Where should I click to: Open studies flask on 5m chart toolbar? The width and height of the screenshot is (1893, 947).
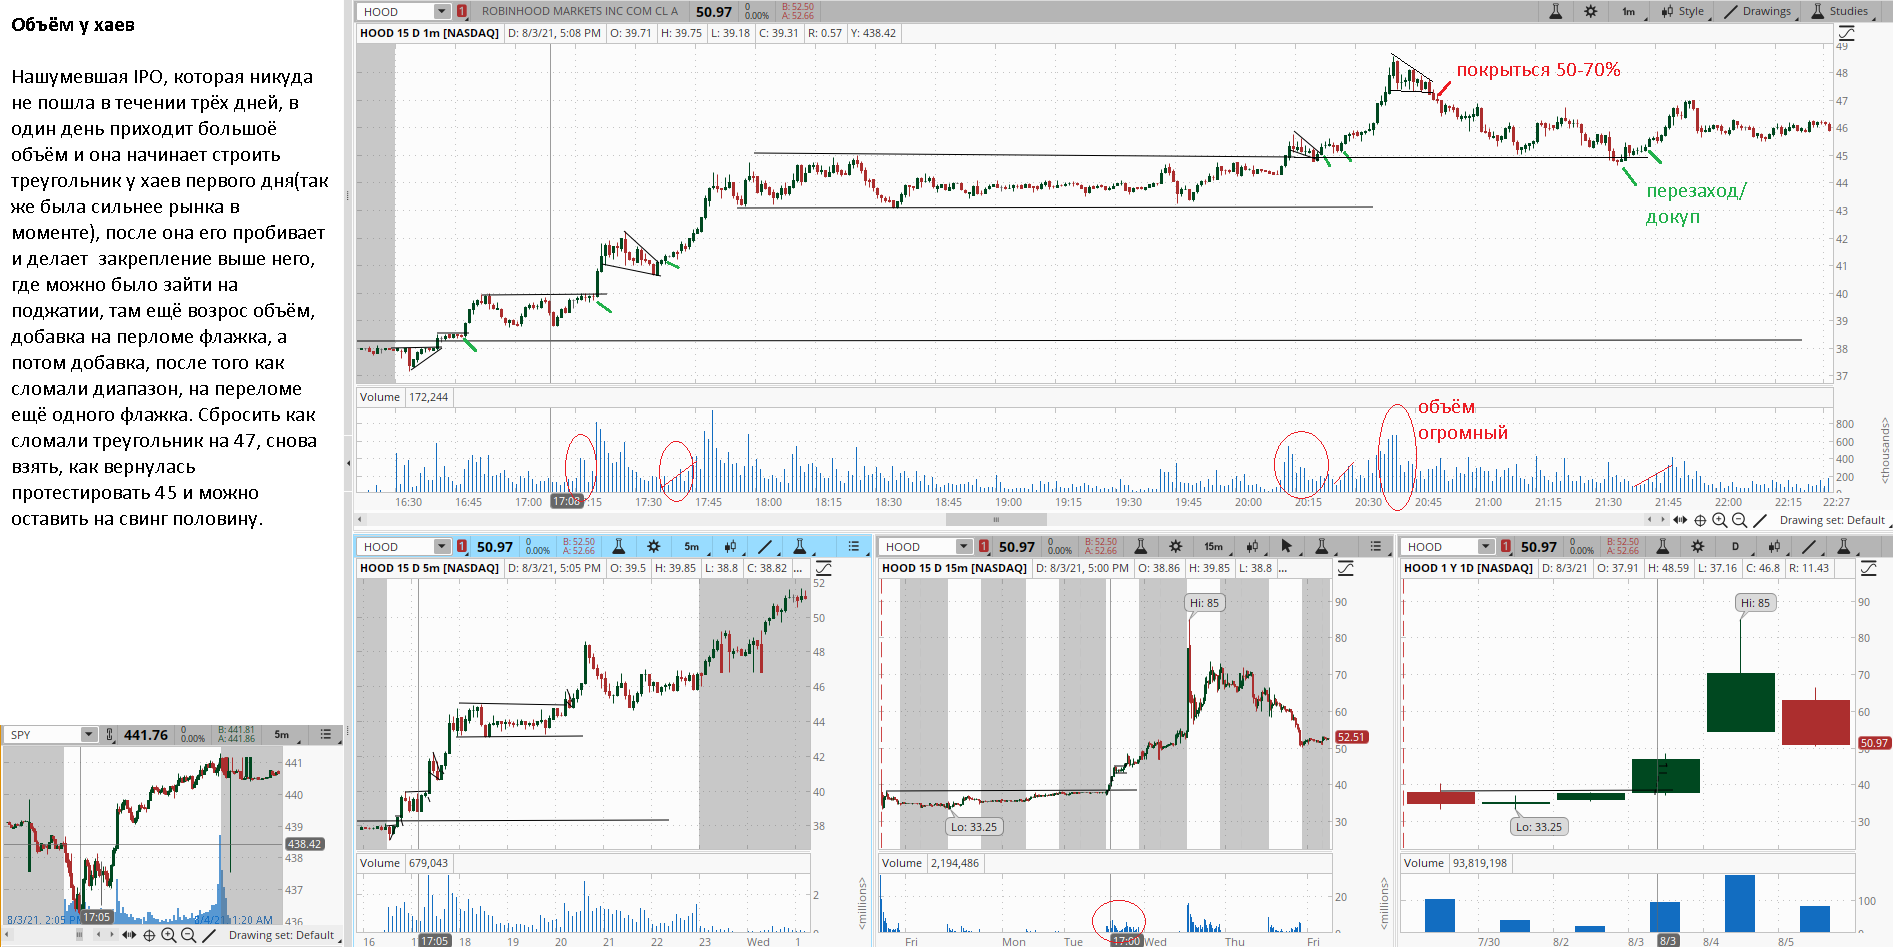pyautogui.click(x=799, y=546)
